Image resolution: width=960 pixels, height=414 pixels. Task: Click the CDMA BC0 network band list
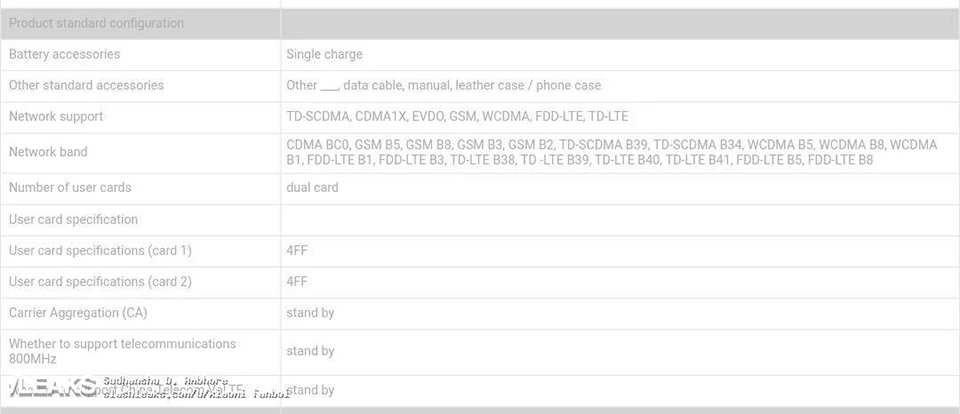pyautogui.click(x=612, y=152)
